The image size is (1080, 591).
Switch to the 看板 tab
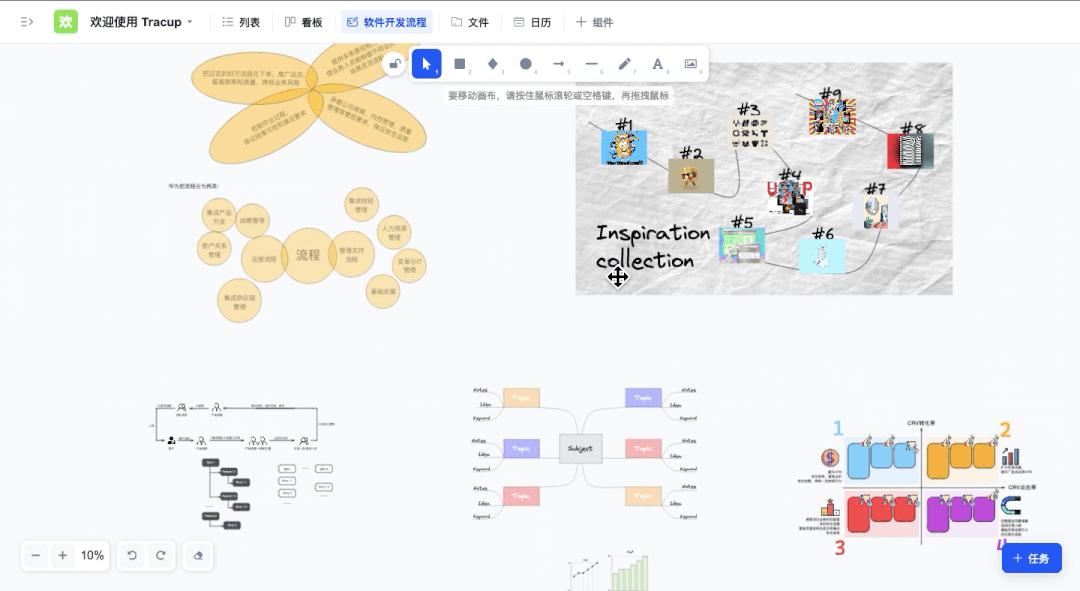coord(303,22)
